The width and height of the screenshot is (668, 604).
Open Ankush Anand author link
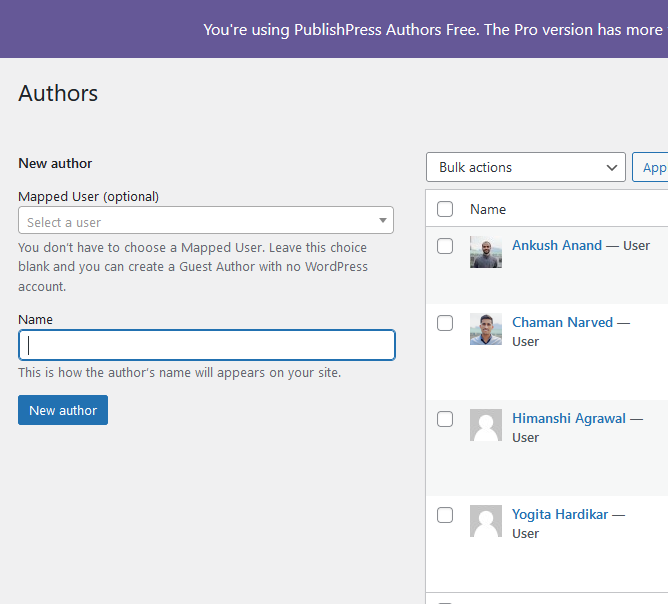click(x=557, y=245)
